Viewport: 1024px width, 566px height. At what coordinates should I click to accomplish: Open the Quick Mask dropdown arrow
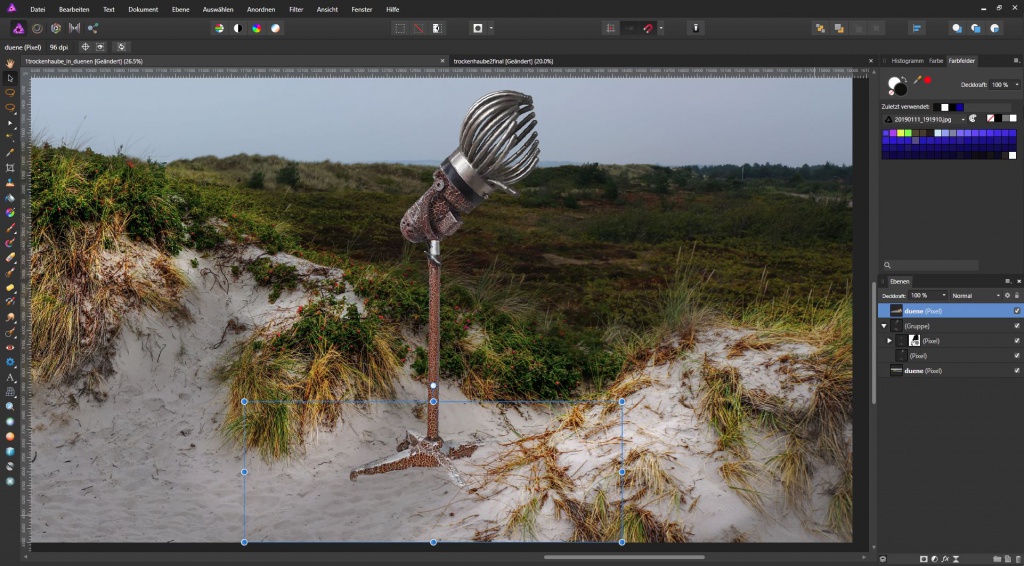(x=491, y=28)
